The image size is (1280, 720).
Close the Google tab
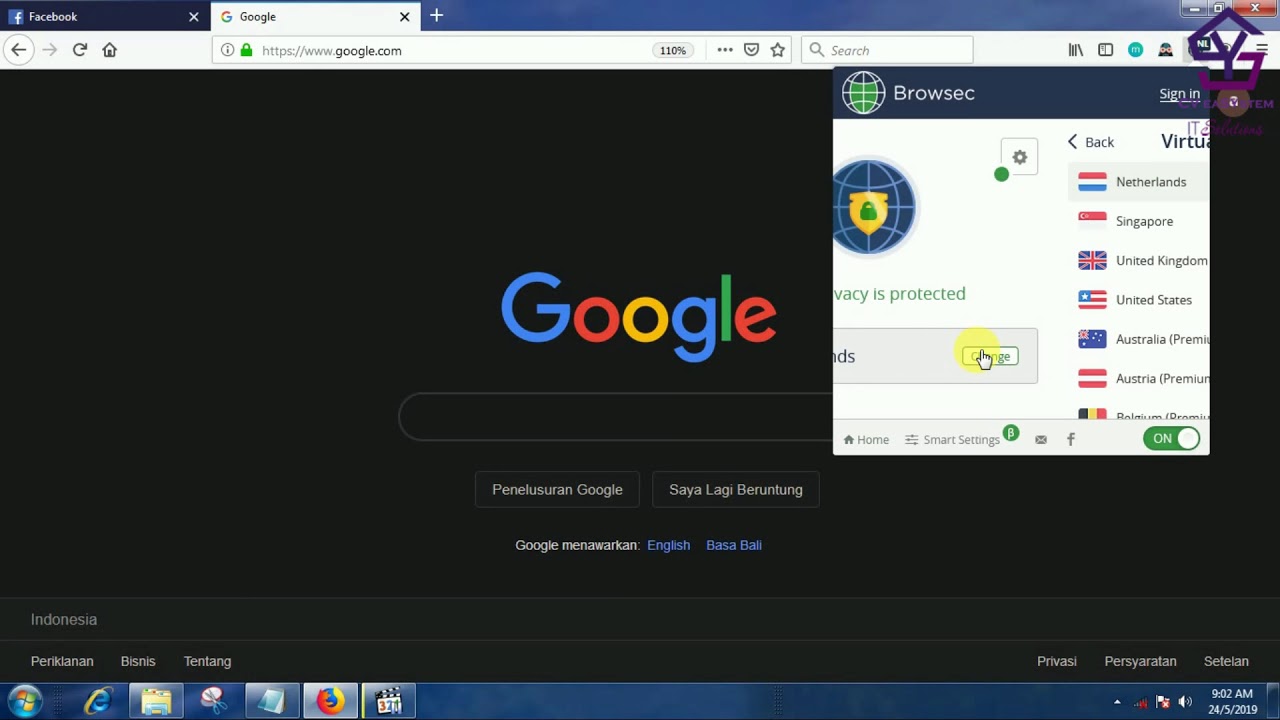(405, 17)
